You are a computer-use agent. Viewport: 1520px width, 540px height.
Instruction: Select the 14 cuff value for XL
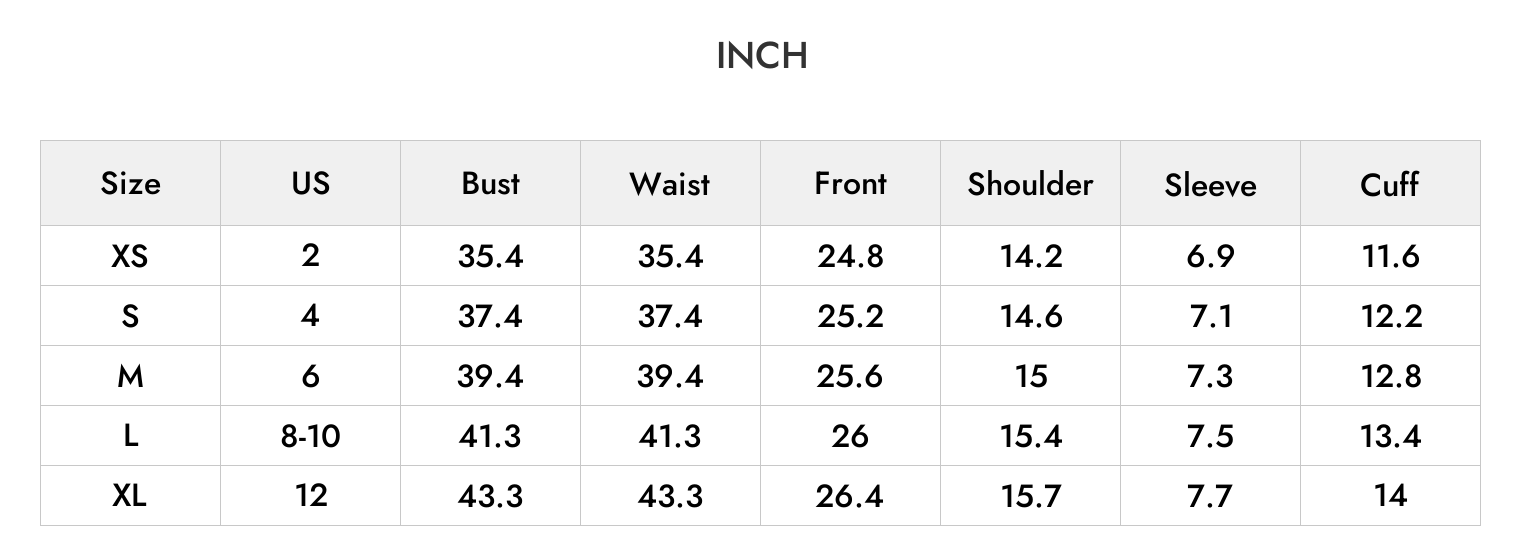(1390, 495)
